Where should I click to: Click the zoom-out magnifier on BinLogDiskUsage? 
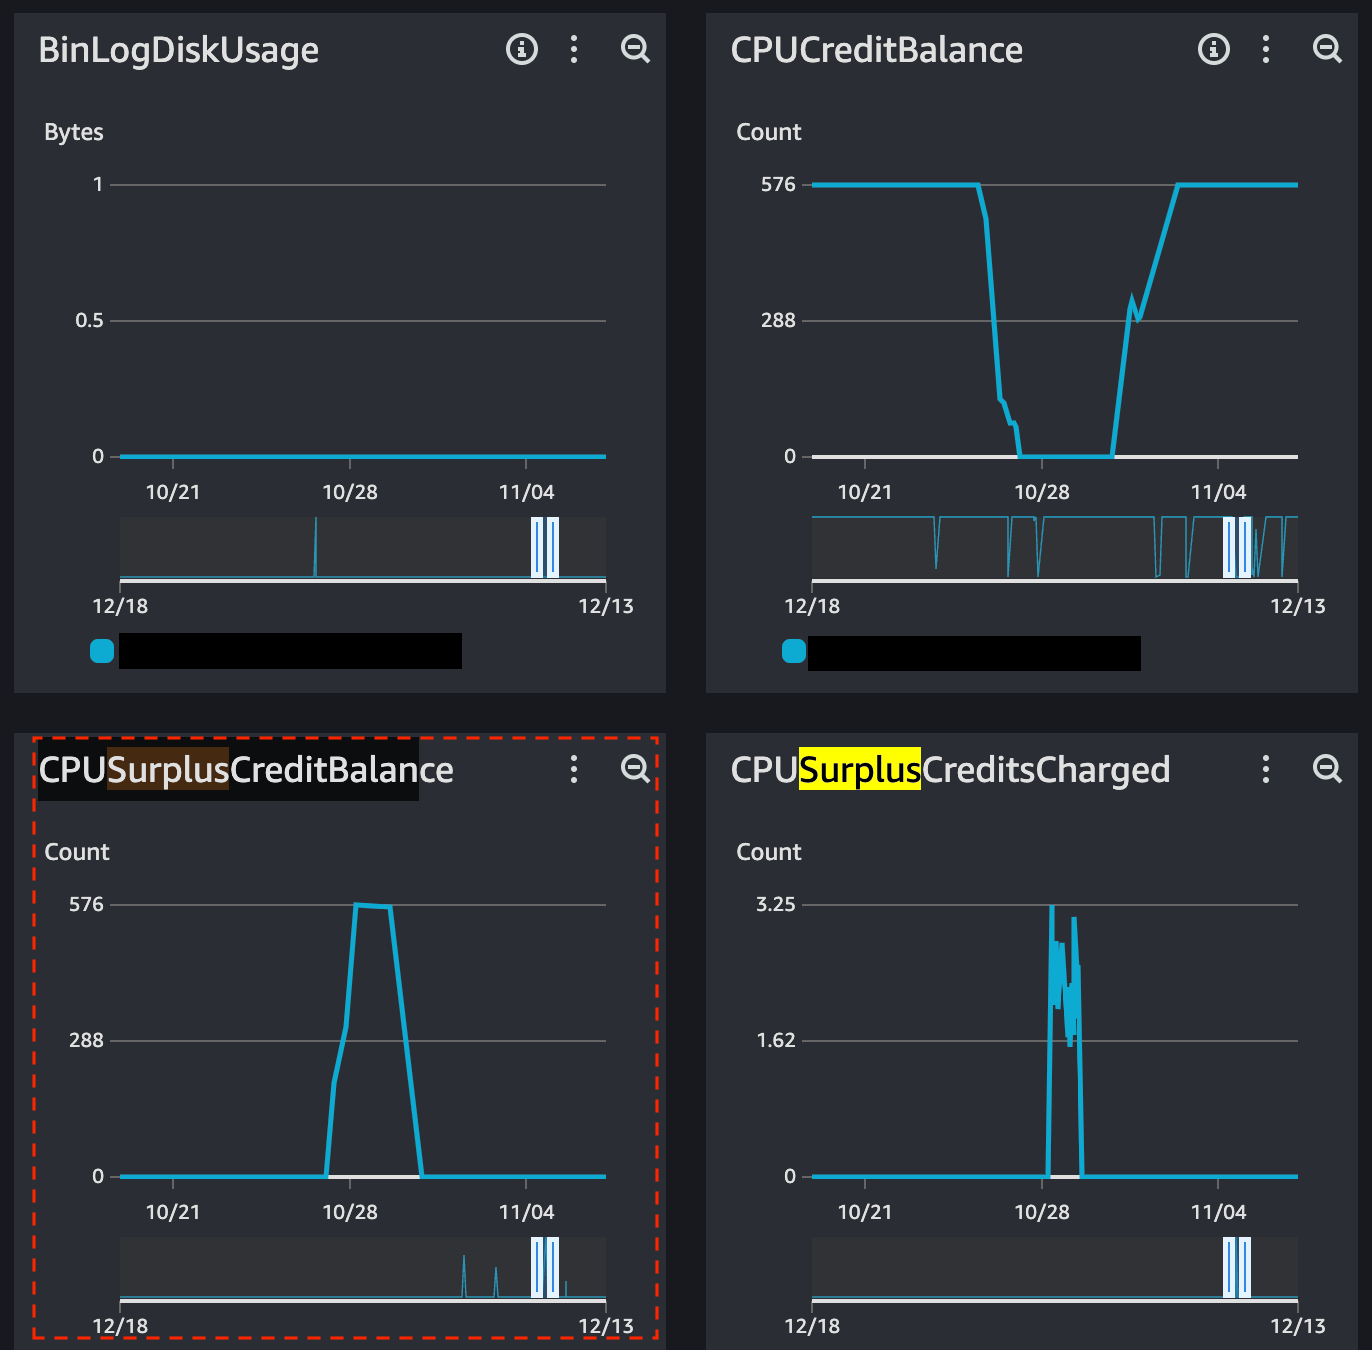pos(635,49)
